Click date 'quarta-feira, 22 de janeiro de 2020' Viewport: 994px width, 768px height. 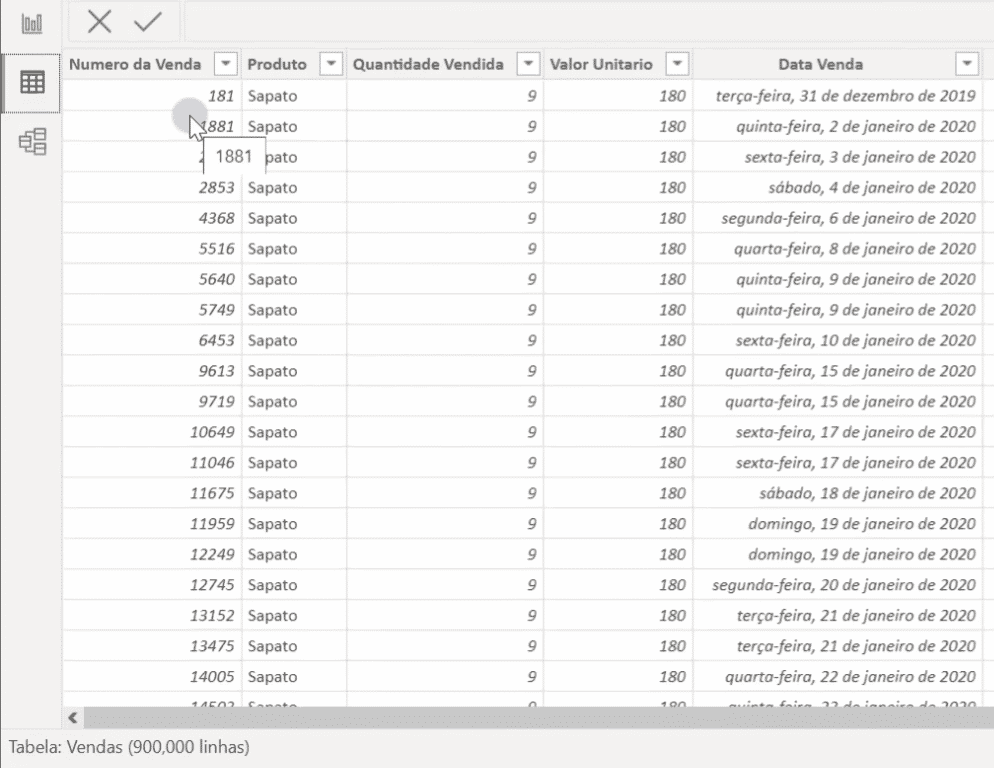tap(850, 677)
